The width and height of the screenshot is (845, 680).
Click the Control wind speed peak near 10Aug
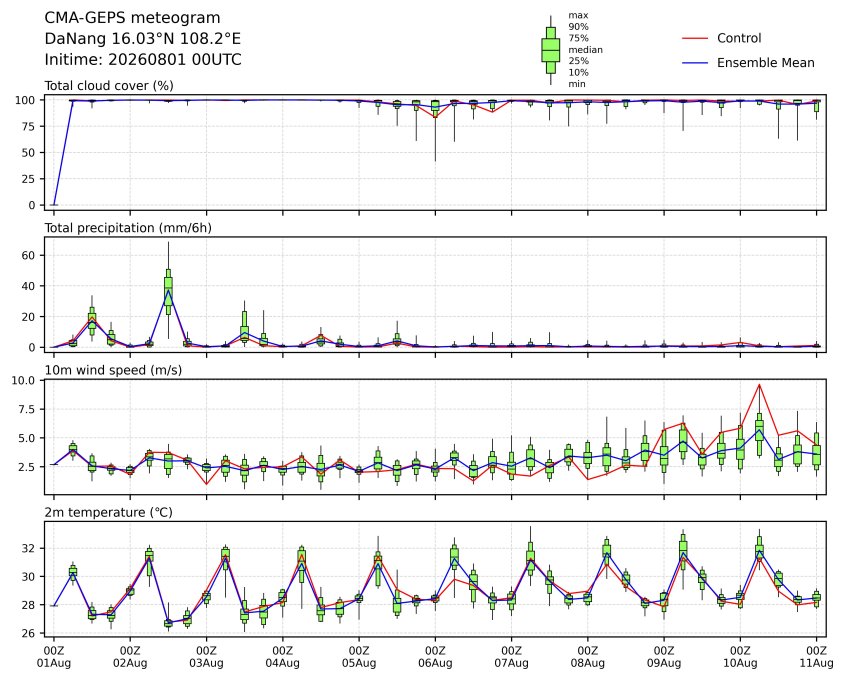pos(759,385)
